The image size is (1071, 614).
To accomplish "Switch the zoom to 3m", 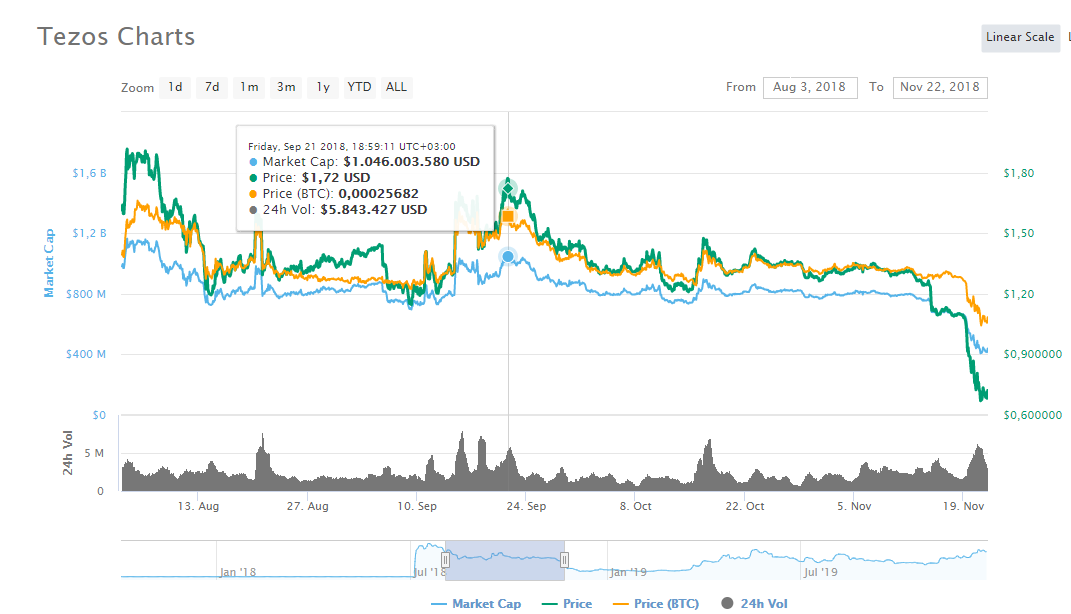I will pyautogui.click(x=286, y=87).
